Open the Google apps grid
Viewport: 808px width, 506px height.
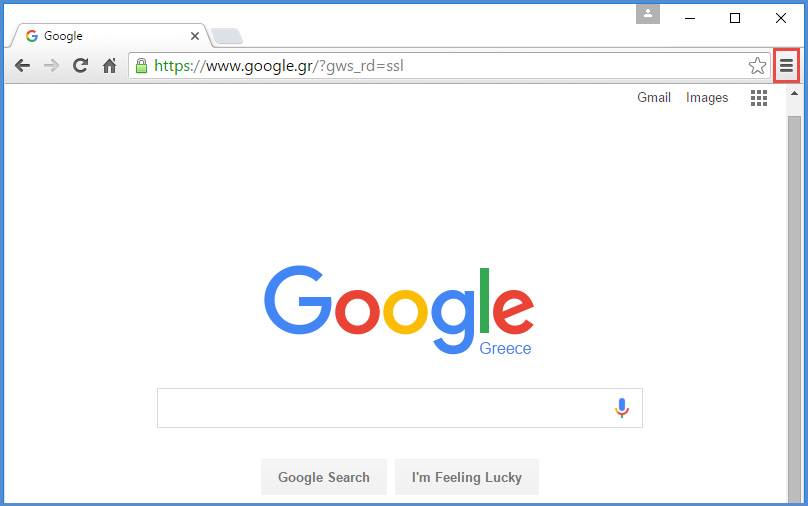[x=759, y=98]
